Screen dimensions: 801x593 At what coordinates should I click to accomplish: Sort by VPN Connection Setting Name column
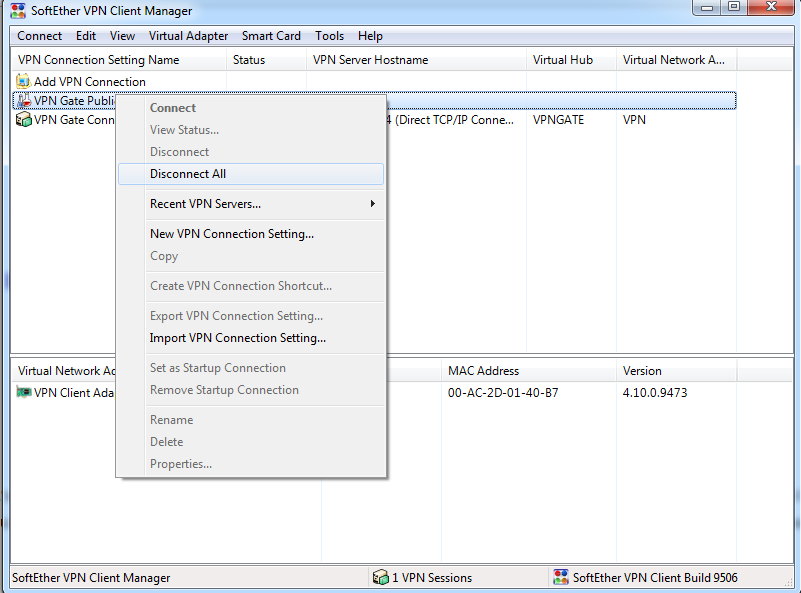coord(119,60)
